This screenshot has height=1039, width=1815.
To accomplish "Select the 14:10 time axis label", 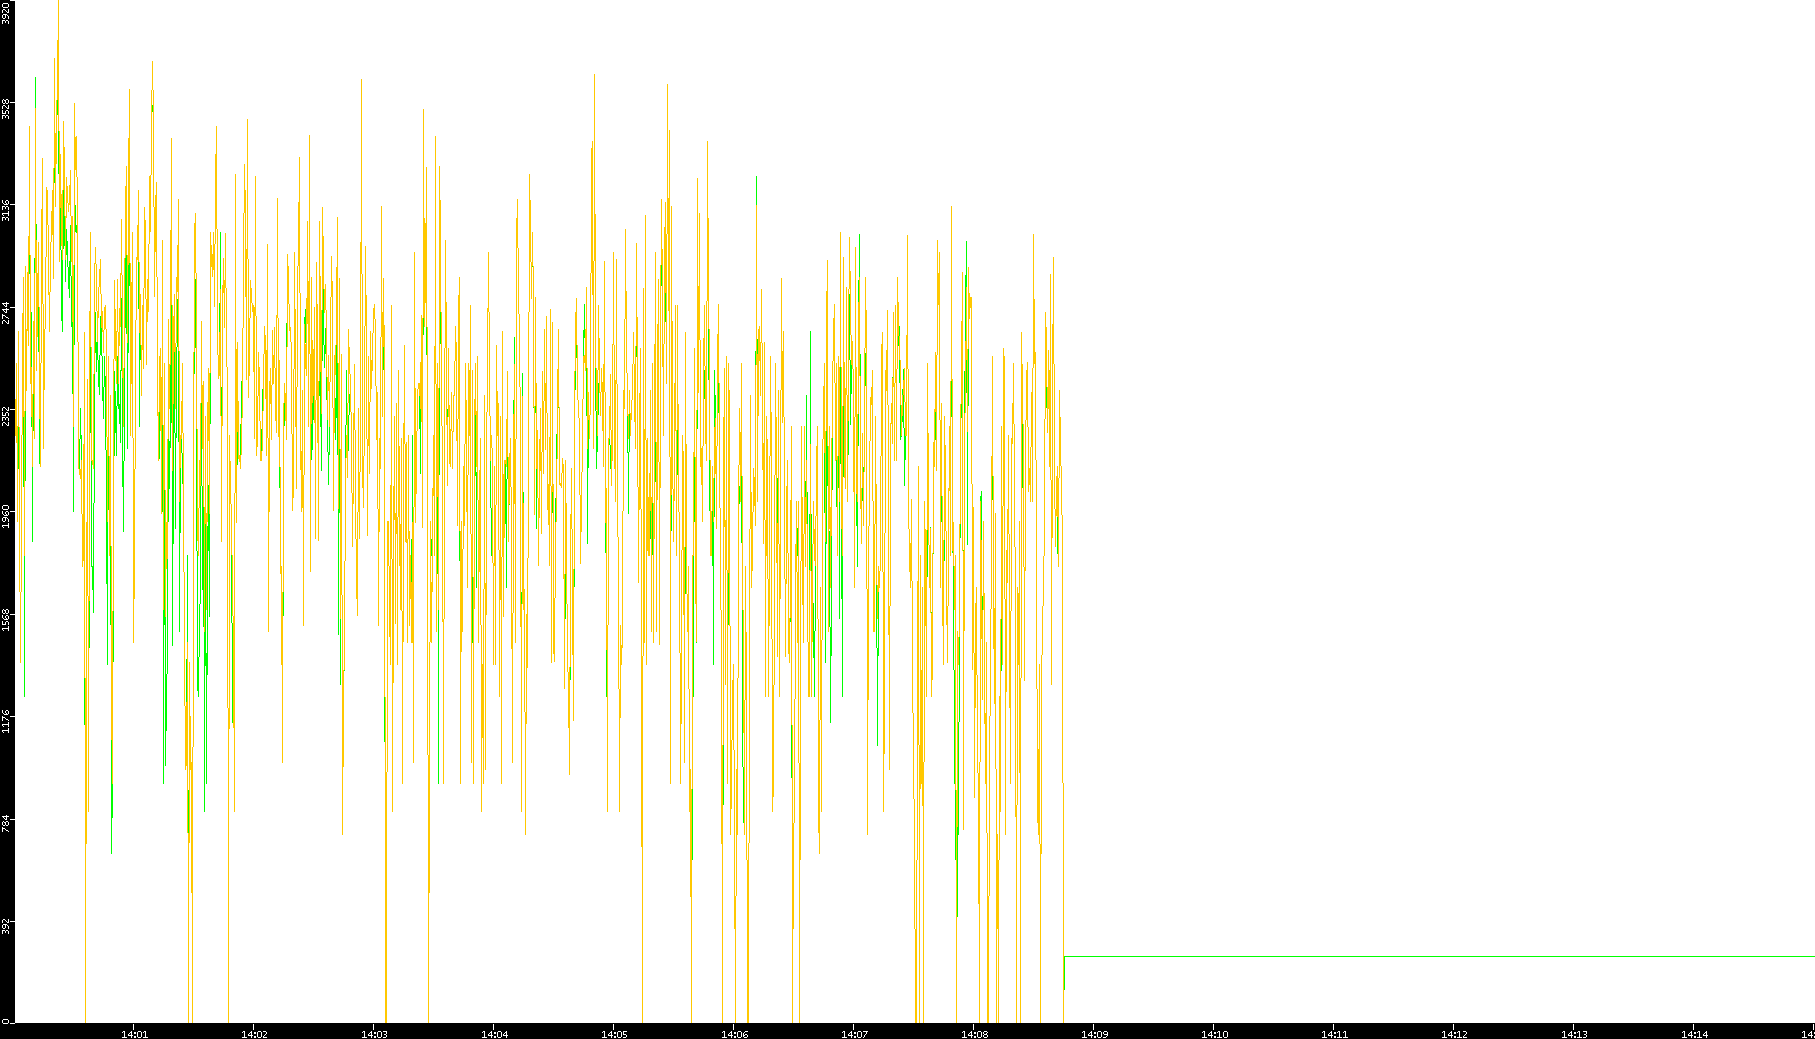I will click(1214, 1033).
